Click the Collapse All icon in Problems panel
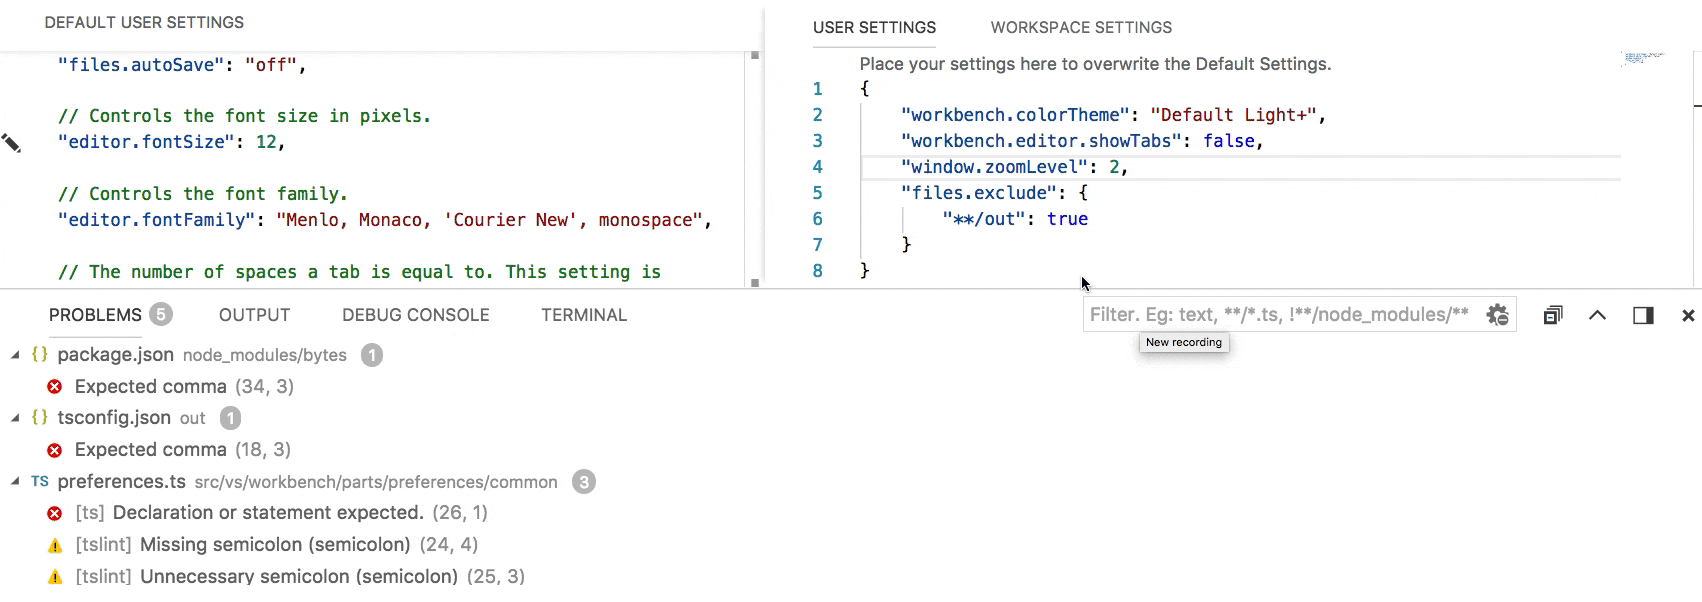 click(1552, 315)
